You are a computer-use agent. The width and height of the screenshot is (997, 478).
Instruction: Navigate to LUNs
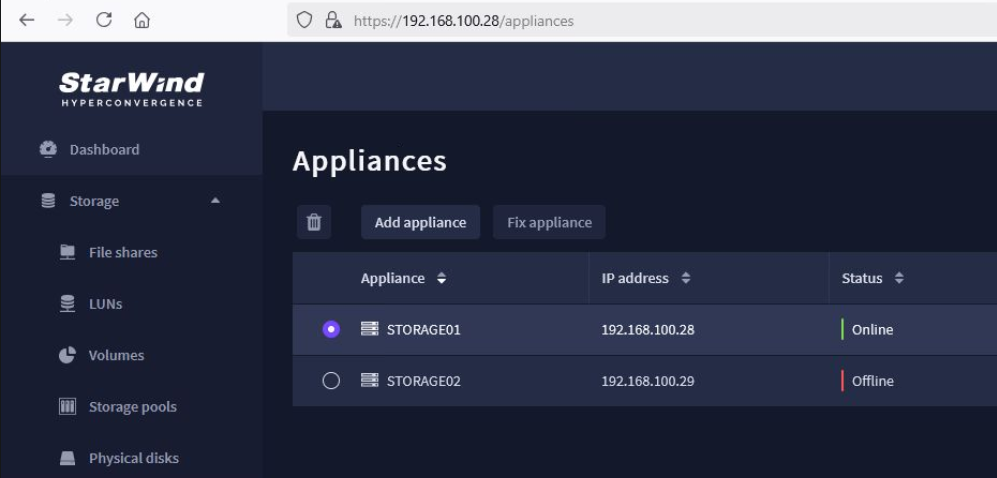106,304
